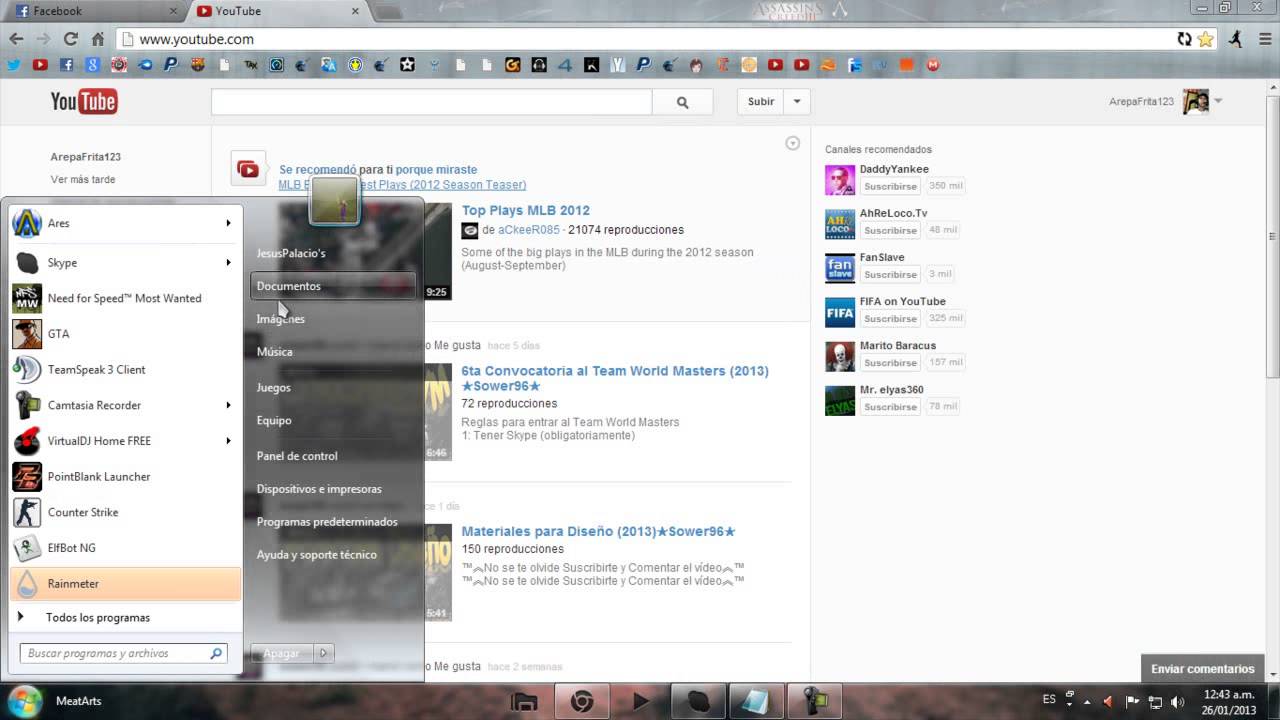Open the dropdown arrow beside Subir
Screen dimensions: 1280x720
pyautogui.click(x=797, y=101)
